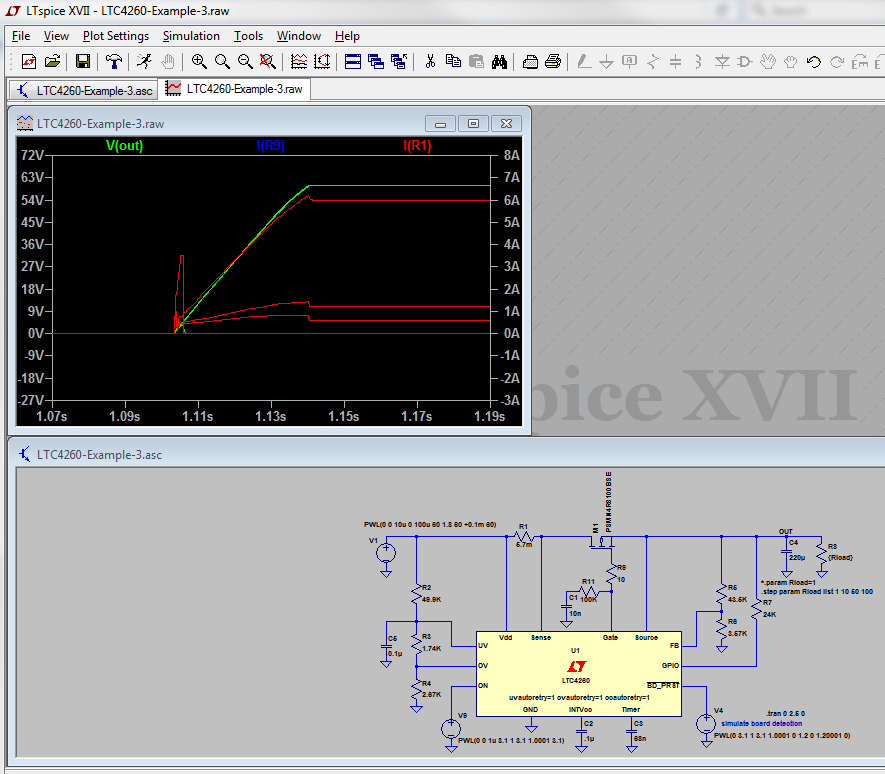Click the {Rload} resistor value text
Image resolution: width=885 pixels, height=774 pixels.
840,557
